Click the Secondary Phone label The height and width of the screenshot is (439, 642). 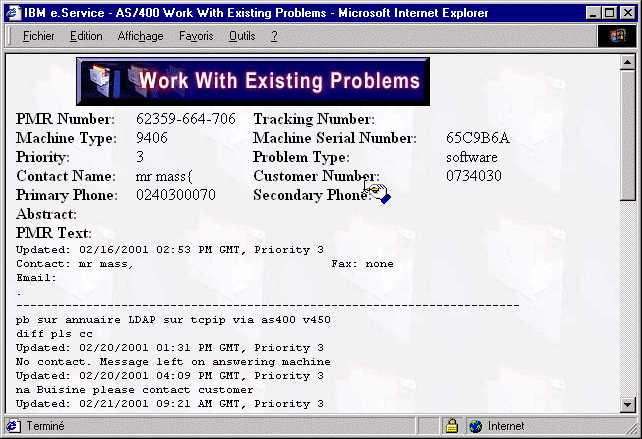click(312, 195)
